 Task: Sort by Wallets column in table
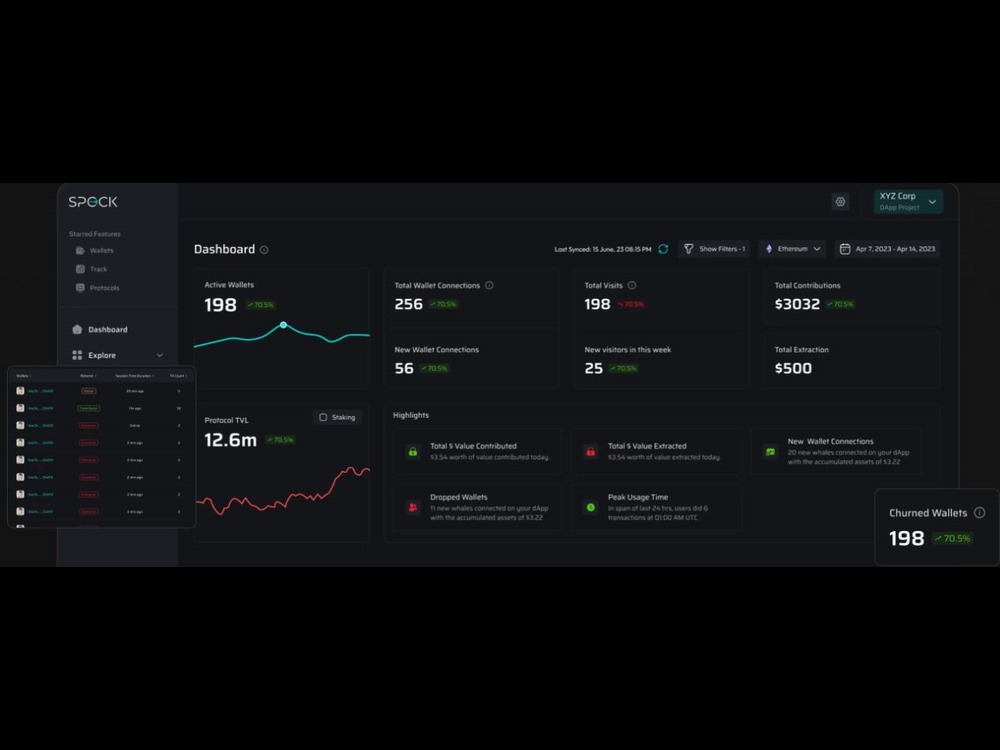click(x=24, y=376)
